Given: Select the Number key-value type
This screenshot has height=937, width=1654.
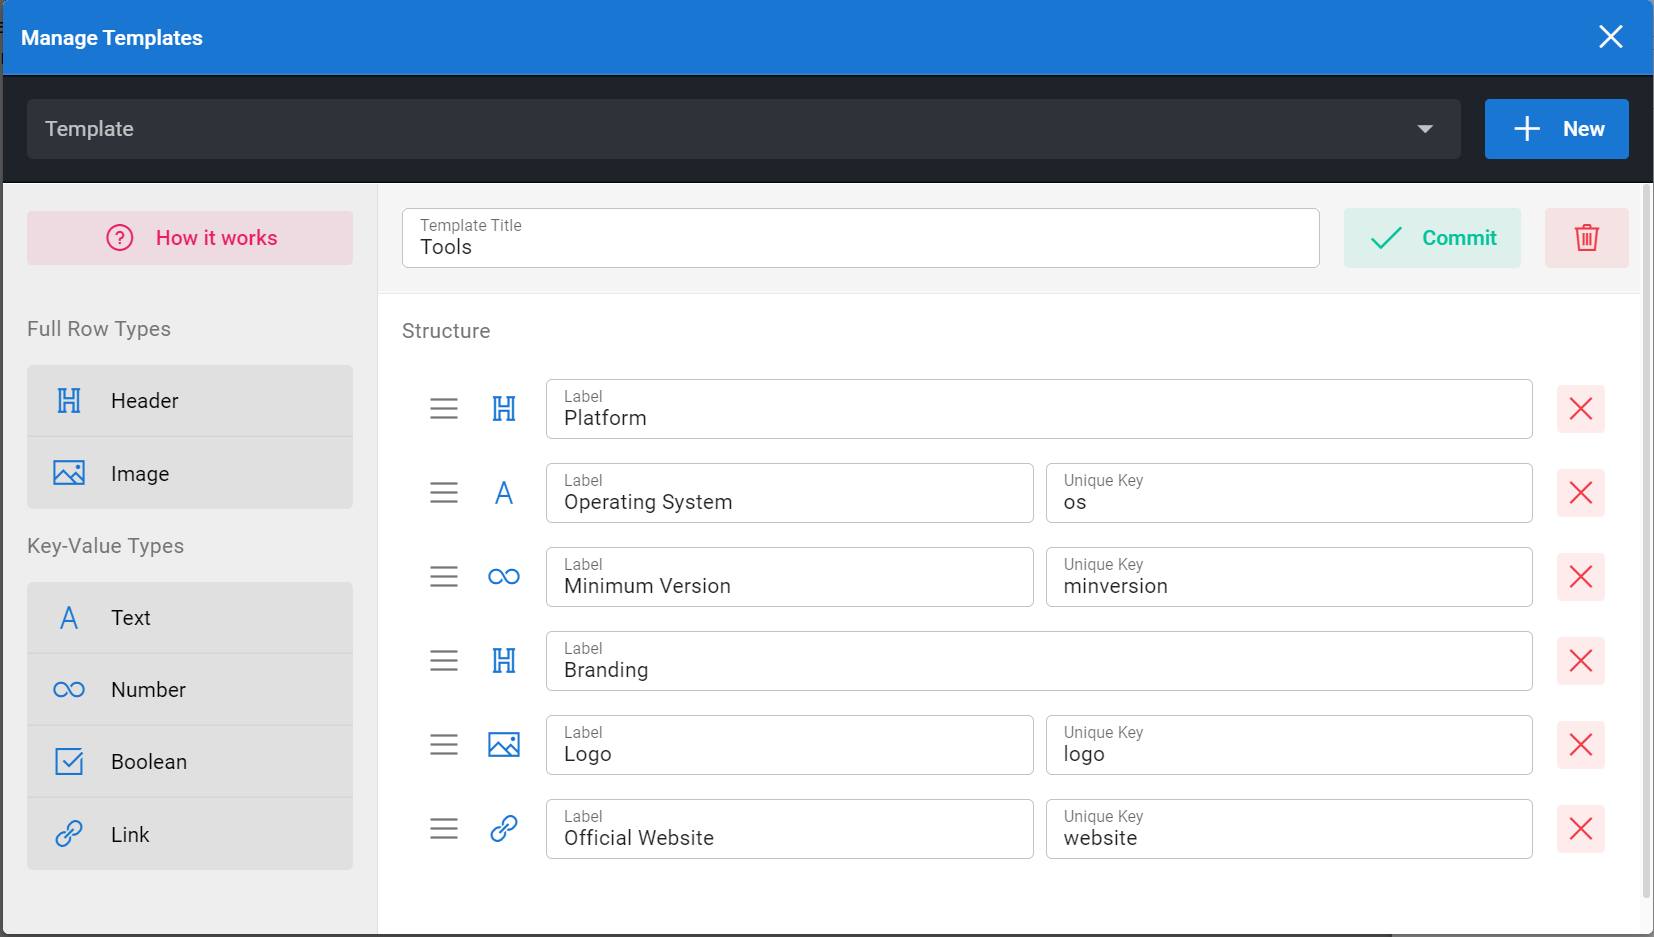Looking at the screenshot, I should pyautogui.click(x=189, y=689).
